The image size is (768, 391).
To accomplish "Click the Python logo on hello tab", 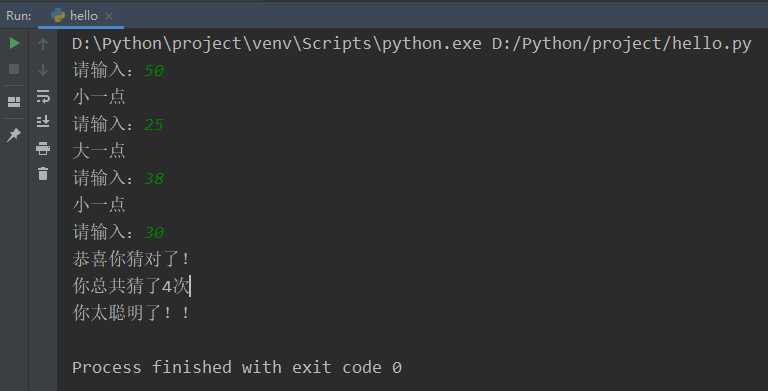I will coord(58,16).
